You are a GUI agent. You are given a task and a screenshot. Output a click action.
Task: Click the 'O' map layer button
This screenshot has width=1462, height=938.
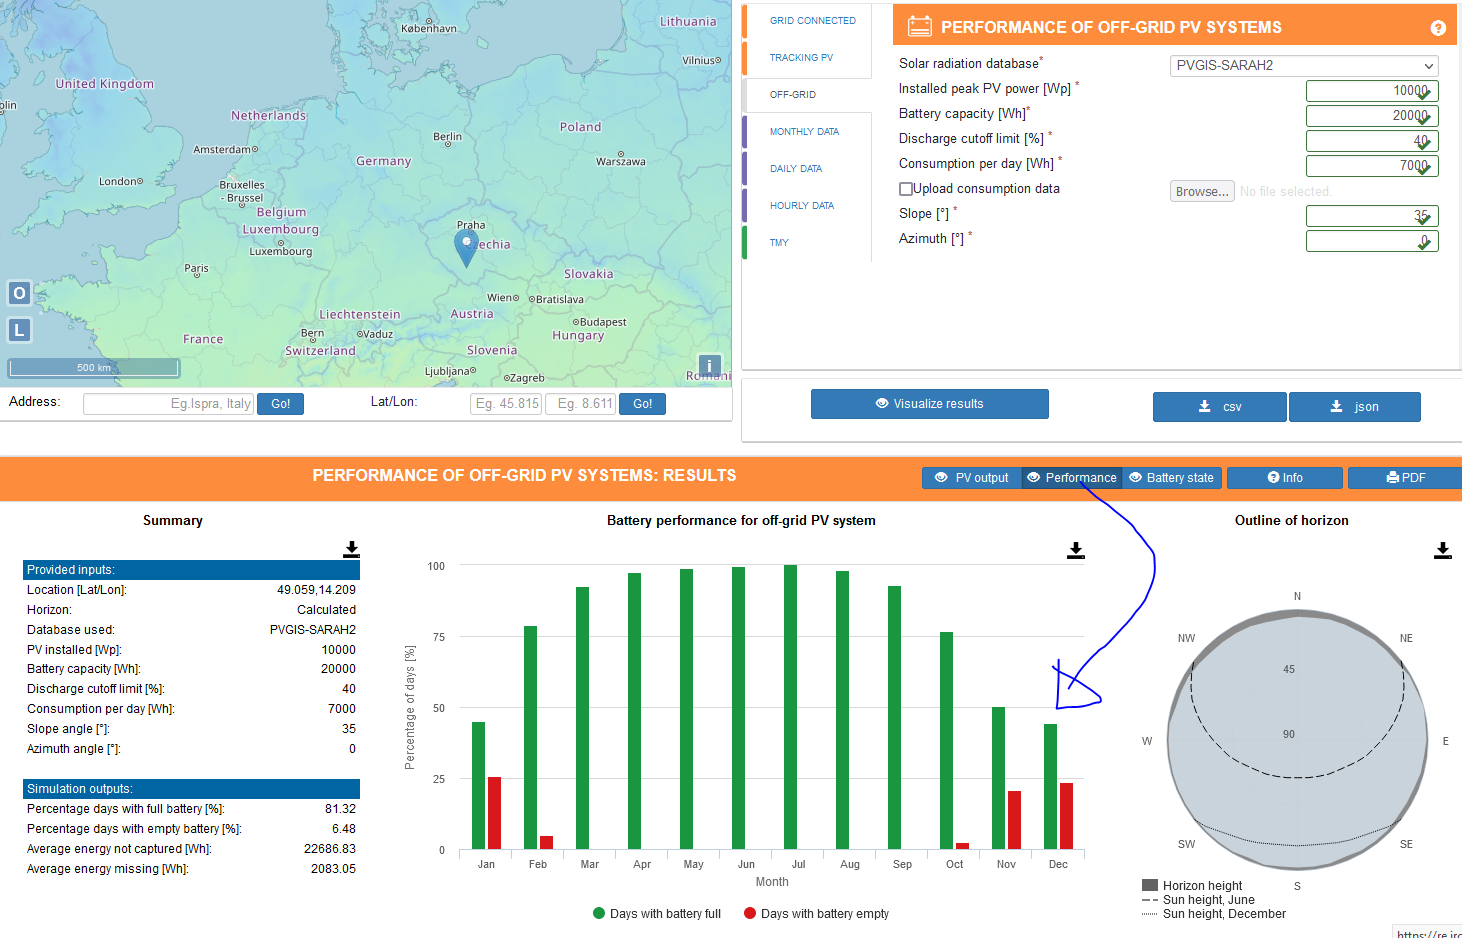[x=19, y=293]
